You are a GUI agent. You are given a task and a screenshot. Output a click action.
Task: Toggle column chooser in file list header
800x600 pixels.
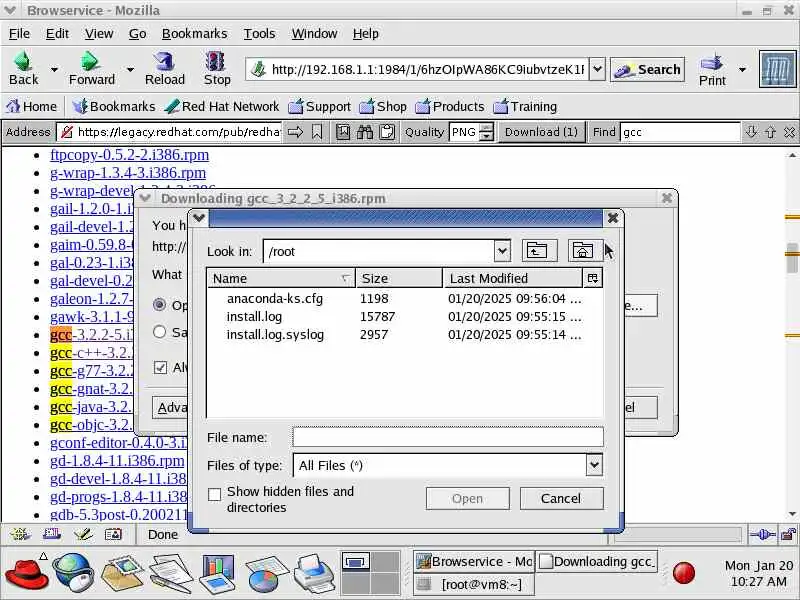[x=593, y=278]
